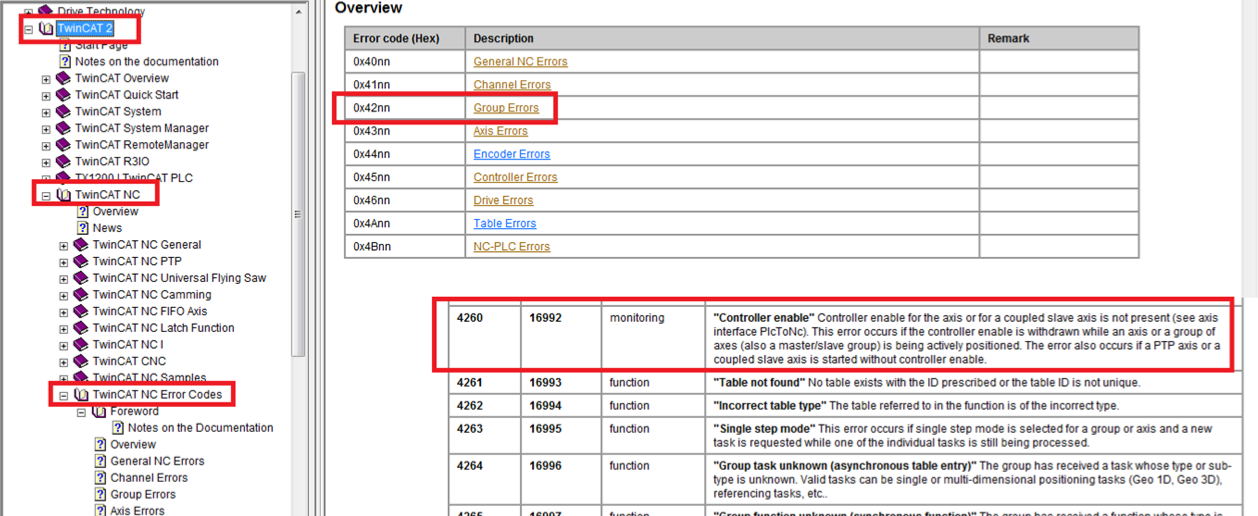Open the Group Errors topic icon in tree

(100, 494)
